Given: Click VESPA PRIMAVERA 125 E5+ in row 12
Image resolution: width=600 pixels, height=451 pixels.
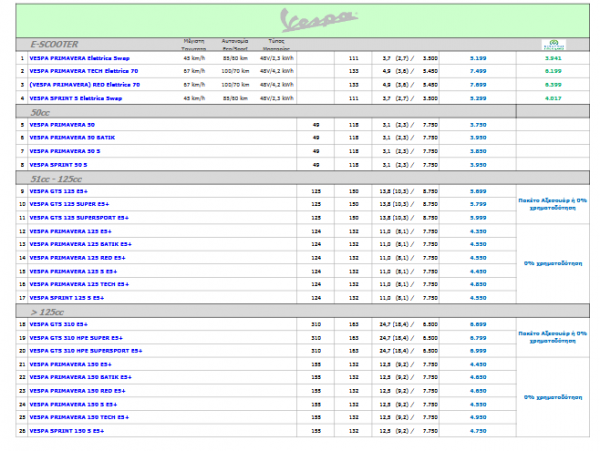Looking at the screenshot, I should pos(70,231).
